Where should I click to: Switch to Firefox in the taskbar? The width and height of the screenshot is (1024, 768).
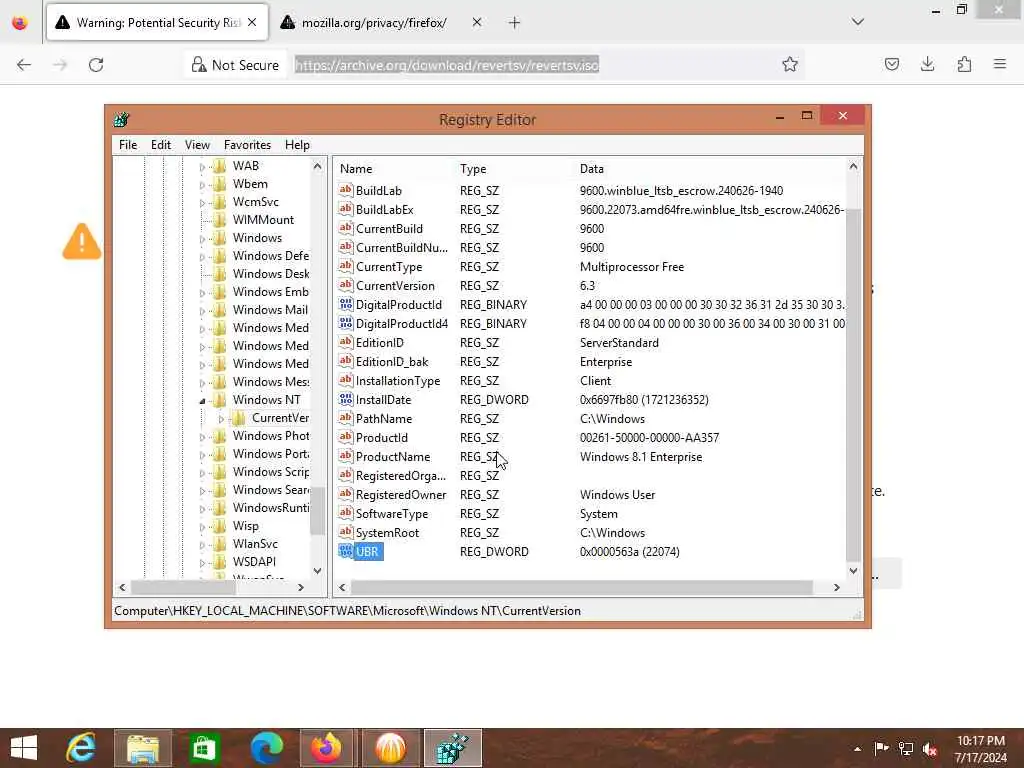[327, 748]
